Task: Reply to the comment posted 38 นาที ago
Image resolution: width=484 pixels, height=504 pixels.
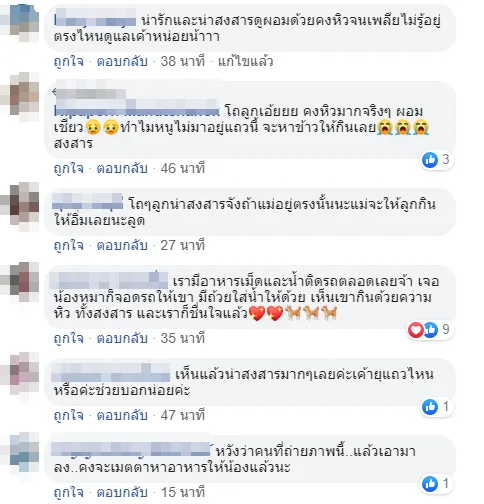Action: tap(122, 62)
